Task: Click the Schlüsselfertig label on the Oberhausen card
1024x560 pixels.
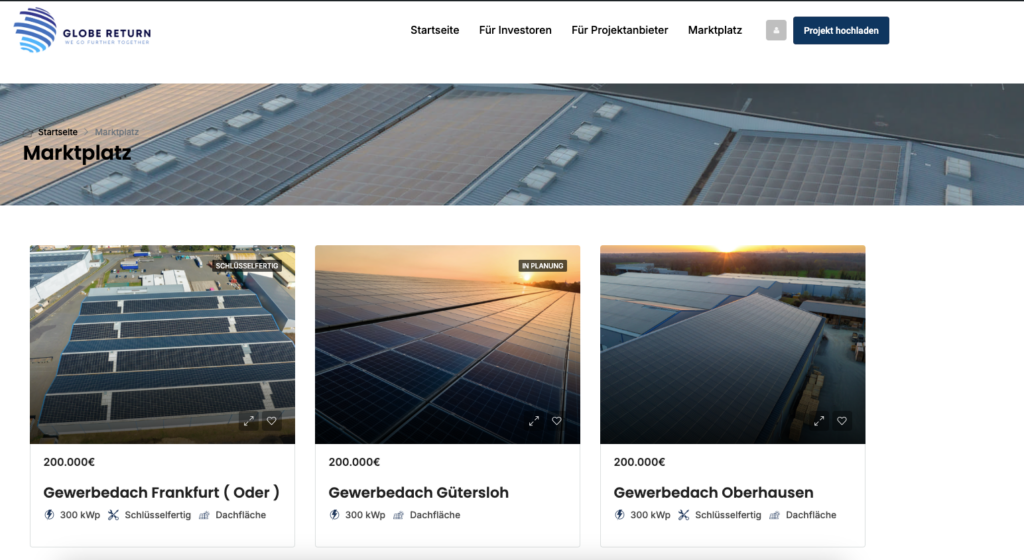Action: (728, 515)
